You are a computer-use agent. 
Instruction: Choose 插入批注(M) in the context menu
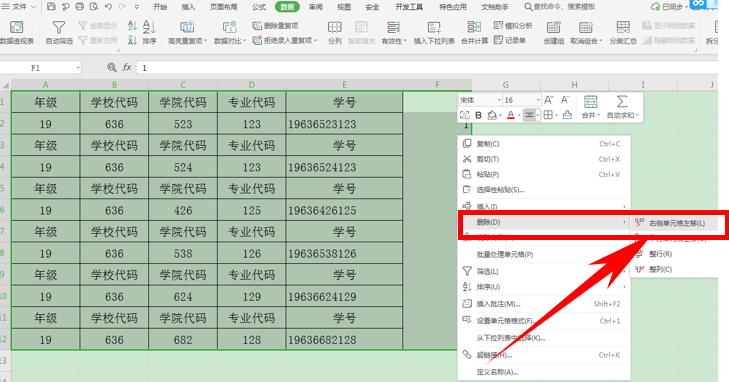pos(544,304)
